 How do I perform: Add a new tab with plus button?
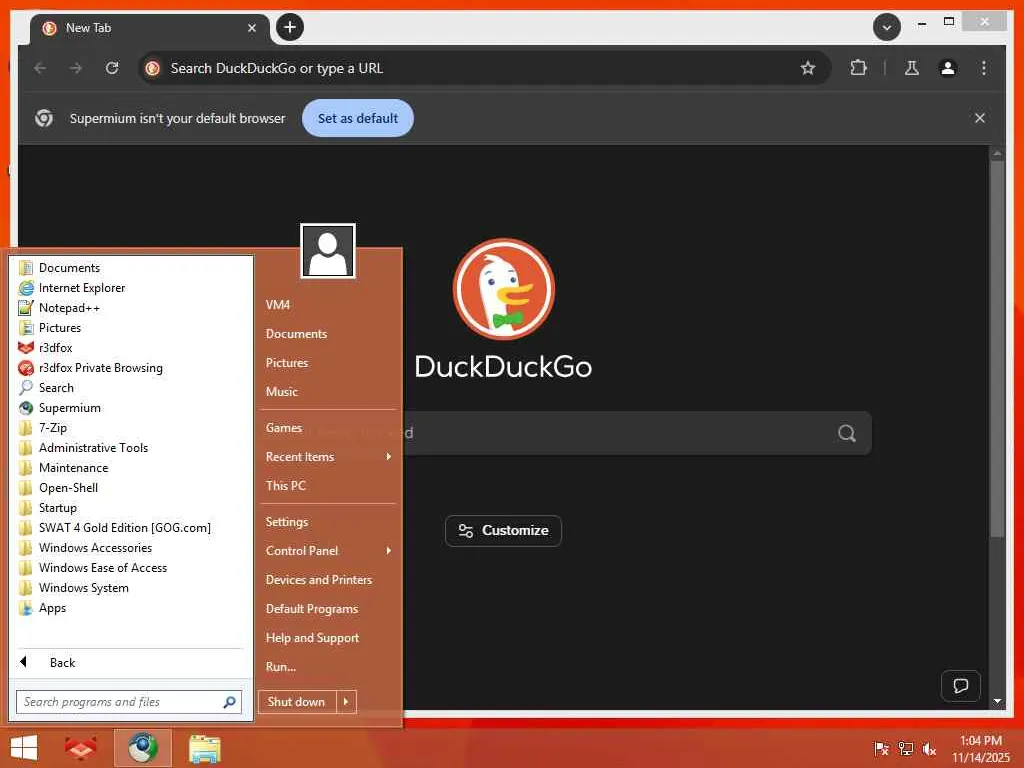290,27
